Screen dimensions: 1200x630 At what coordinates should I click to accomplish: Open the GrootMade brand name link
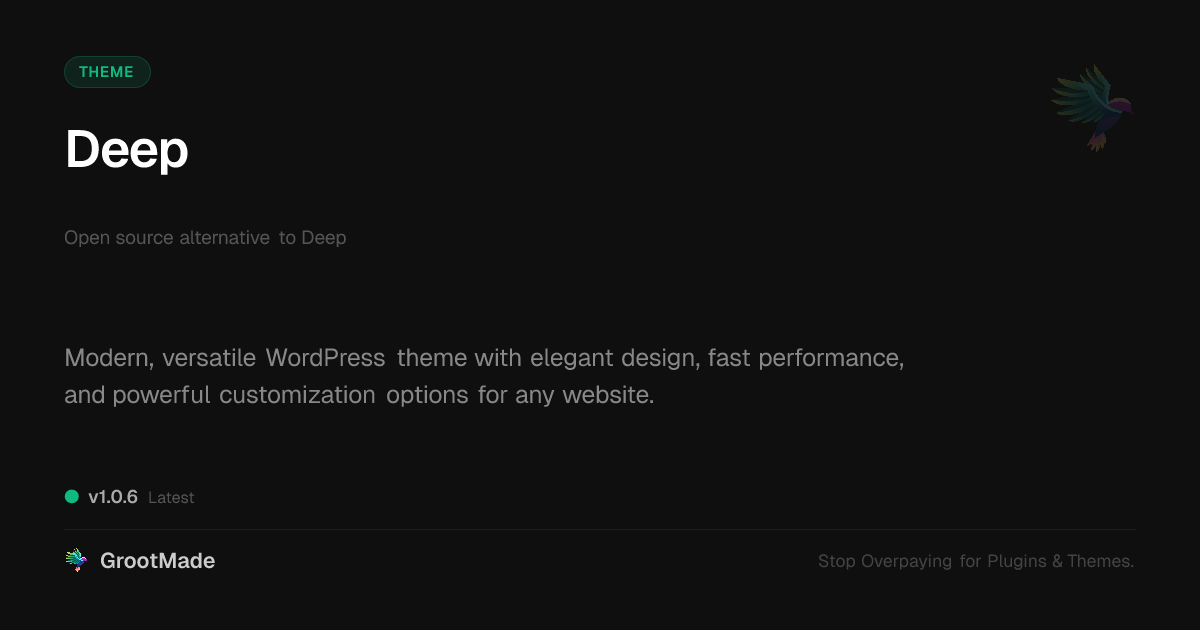[157, 561]
